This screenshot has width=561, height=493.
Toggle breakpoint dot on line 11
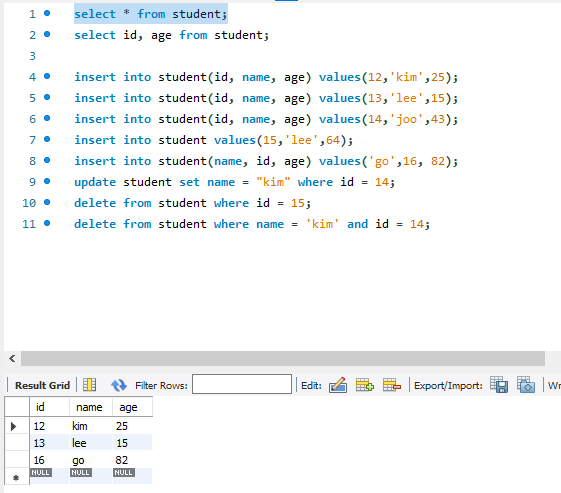click(x=47, y=223)
